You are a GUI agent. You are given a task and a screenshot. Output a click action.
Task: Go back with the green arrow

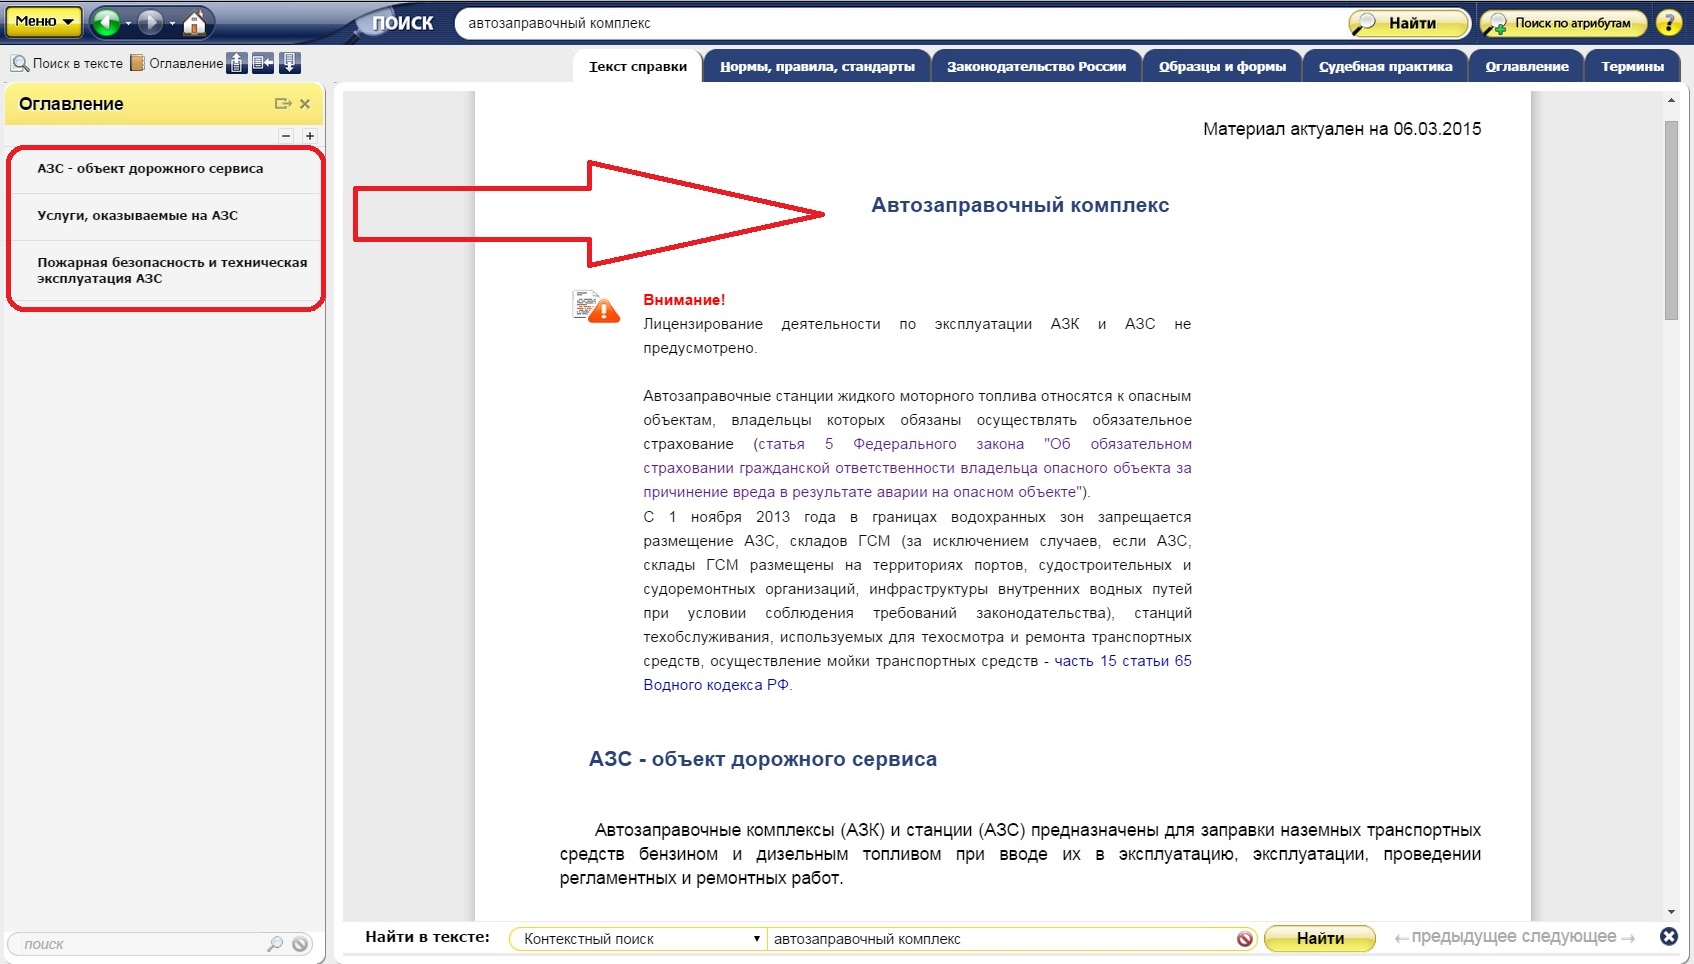106,22
